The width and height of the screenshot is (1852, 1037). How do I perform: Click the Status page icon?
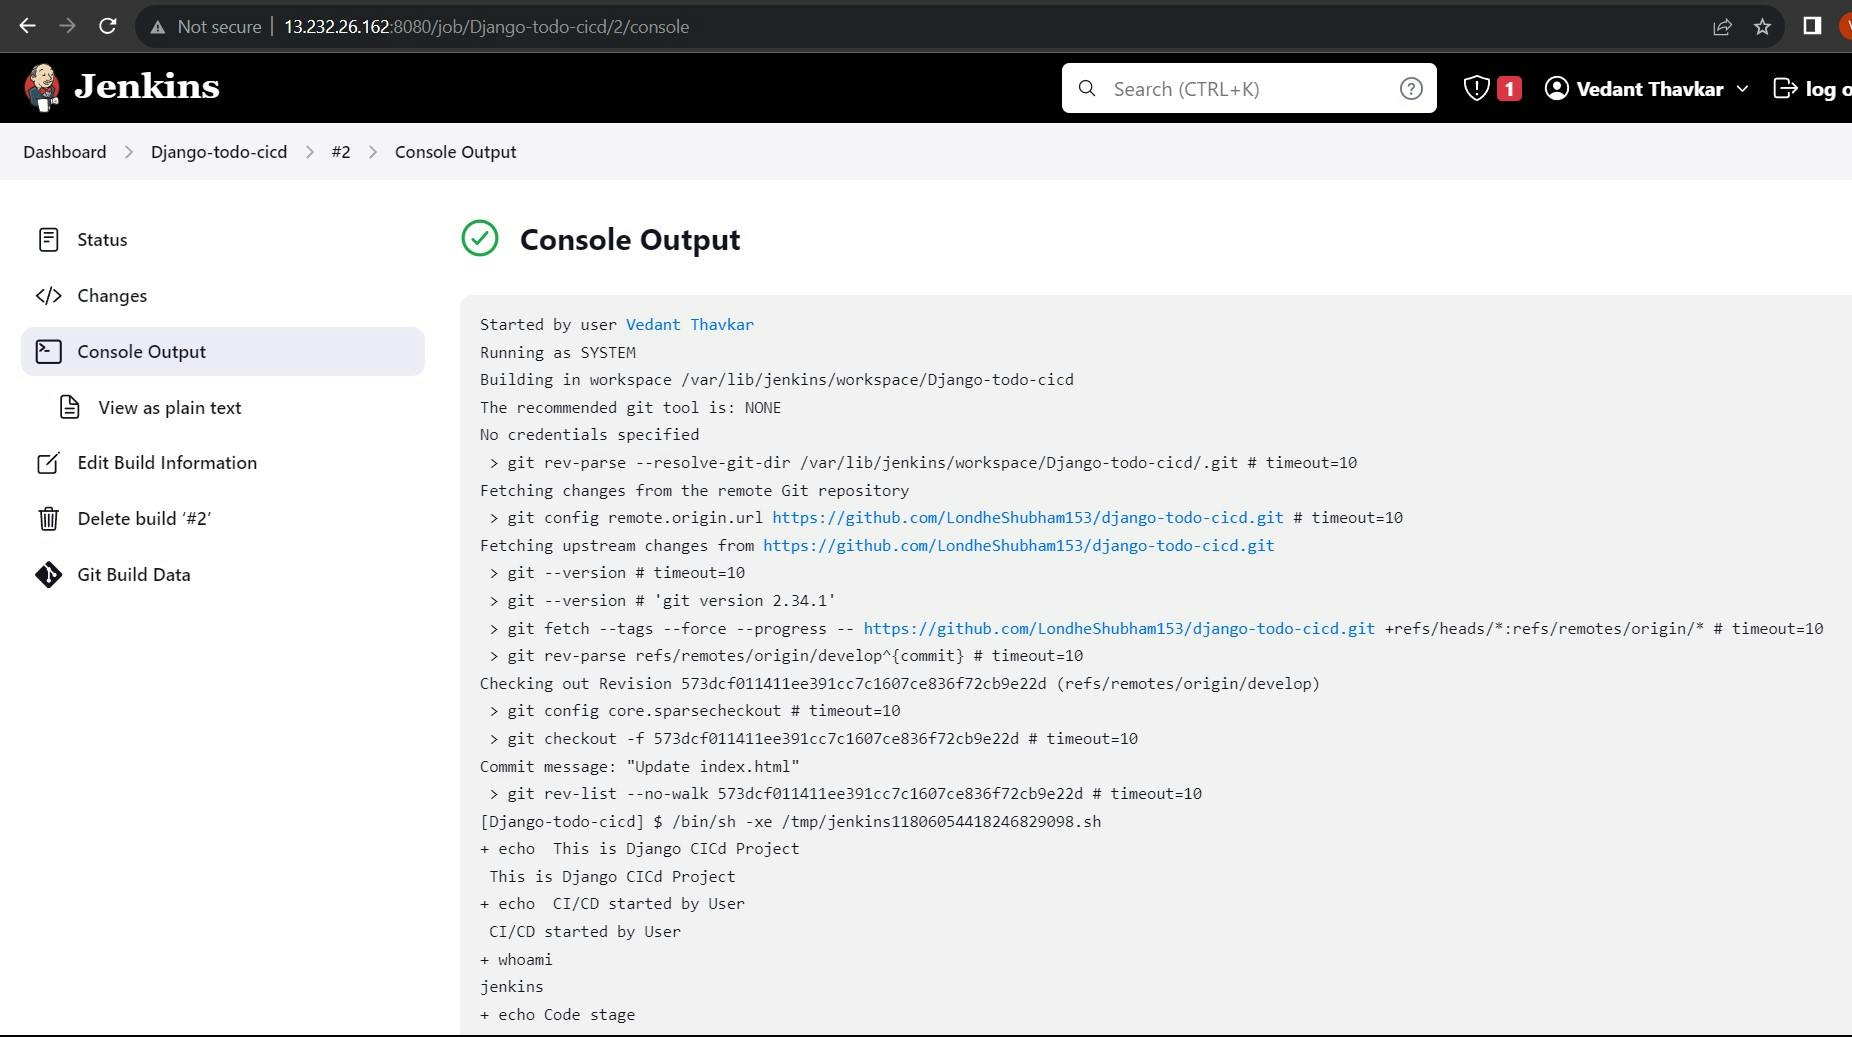[48, 240]
